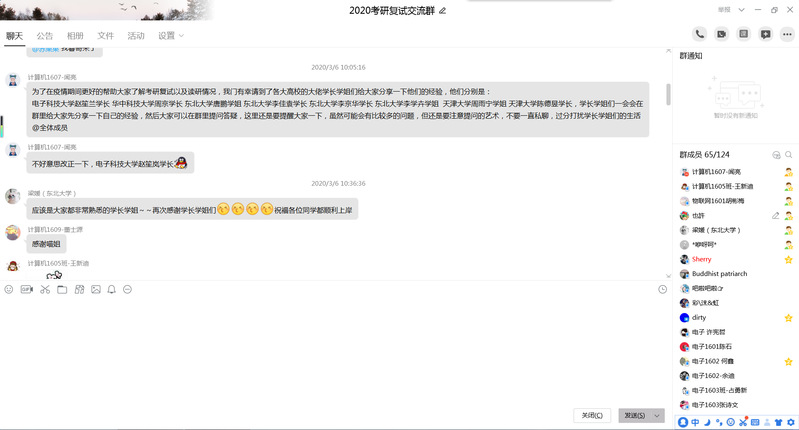Select member Sherry in member list
The width and height of the screenshot is (799, 430).
702,259
